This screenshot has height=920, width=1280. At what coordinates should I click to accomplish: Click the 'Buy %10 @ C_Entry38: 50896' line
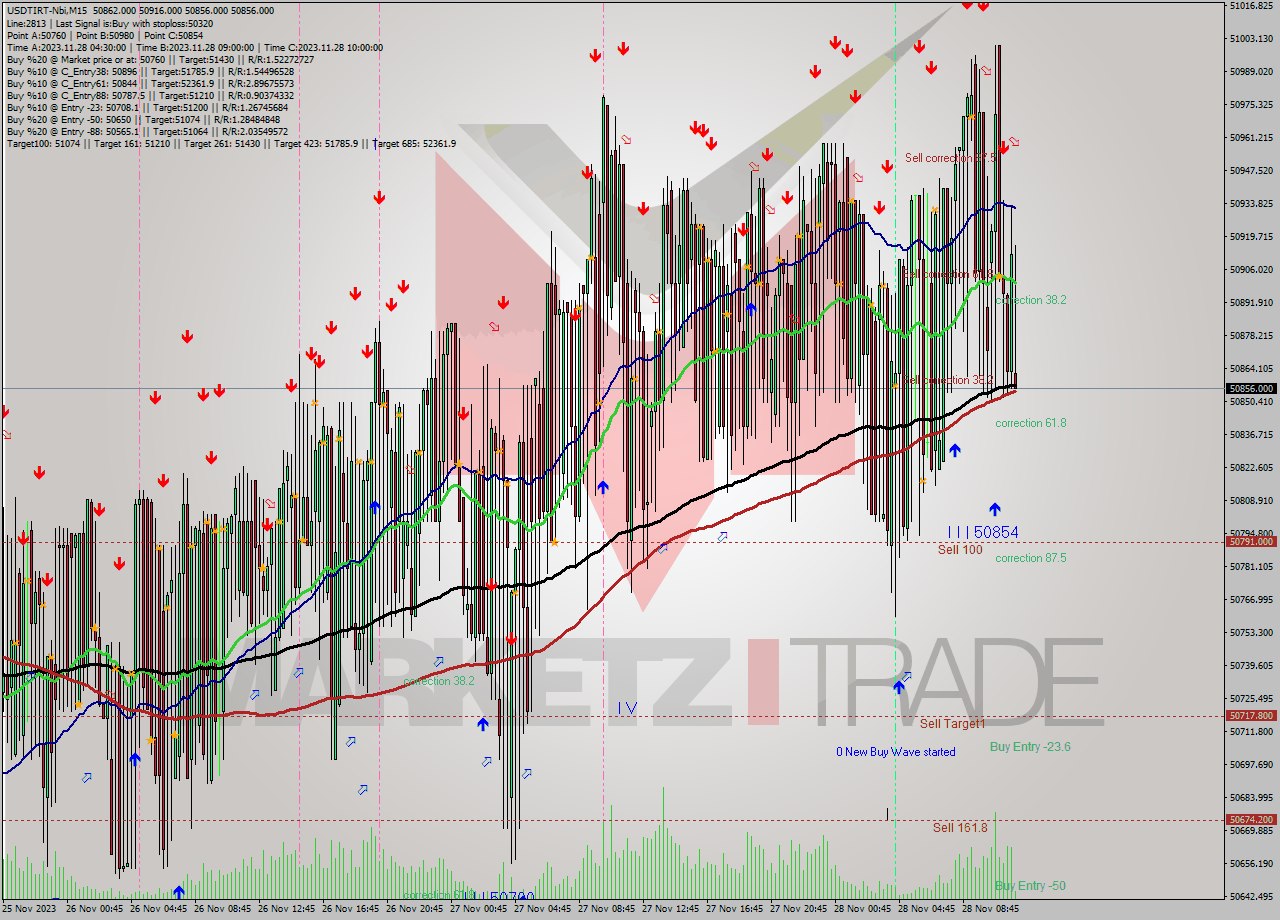tap(150, 71)
